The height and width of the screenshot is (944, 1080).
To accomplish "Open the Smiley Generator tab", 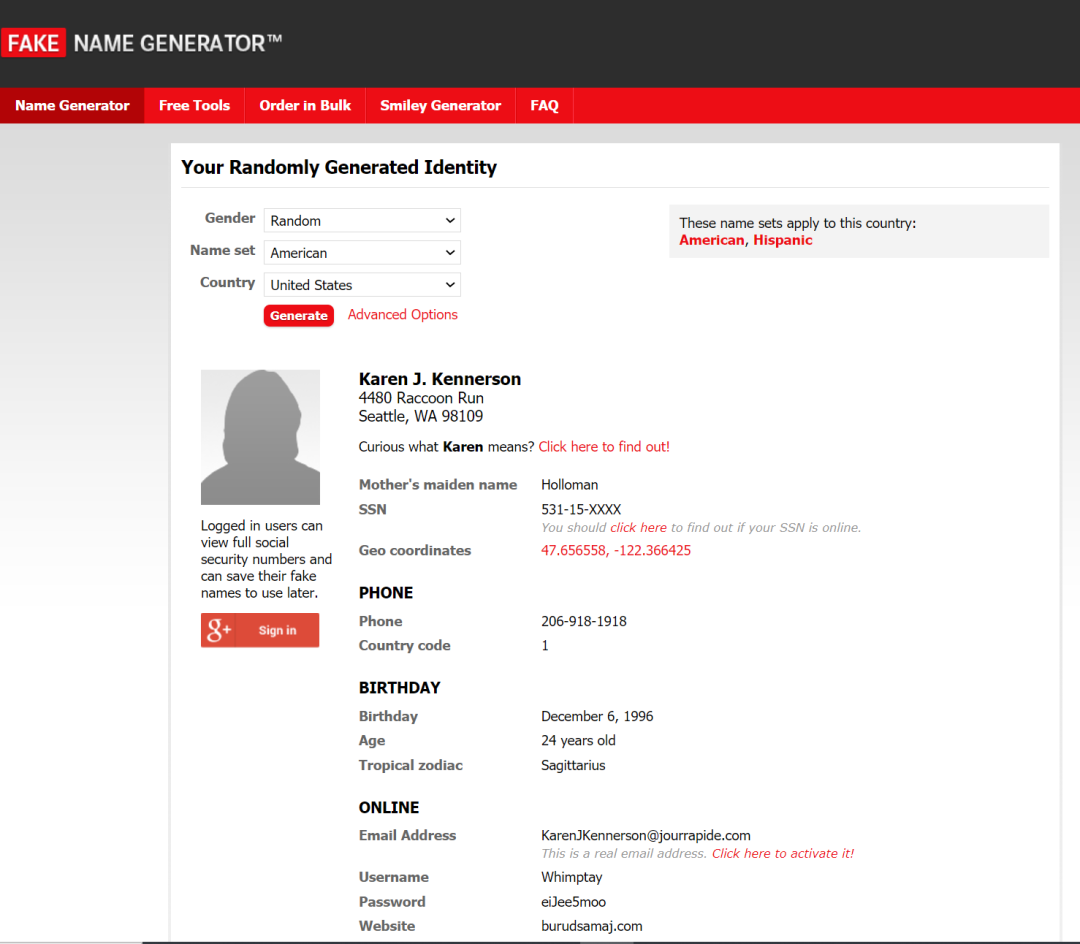I will click(440, 106).
